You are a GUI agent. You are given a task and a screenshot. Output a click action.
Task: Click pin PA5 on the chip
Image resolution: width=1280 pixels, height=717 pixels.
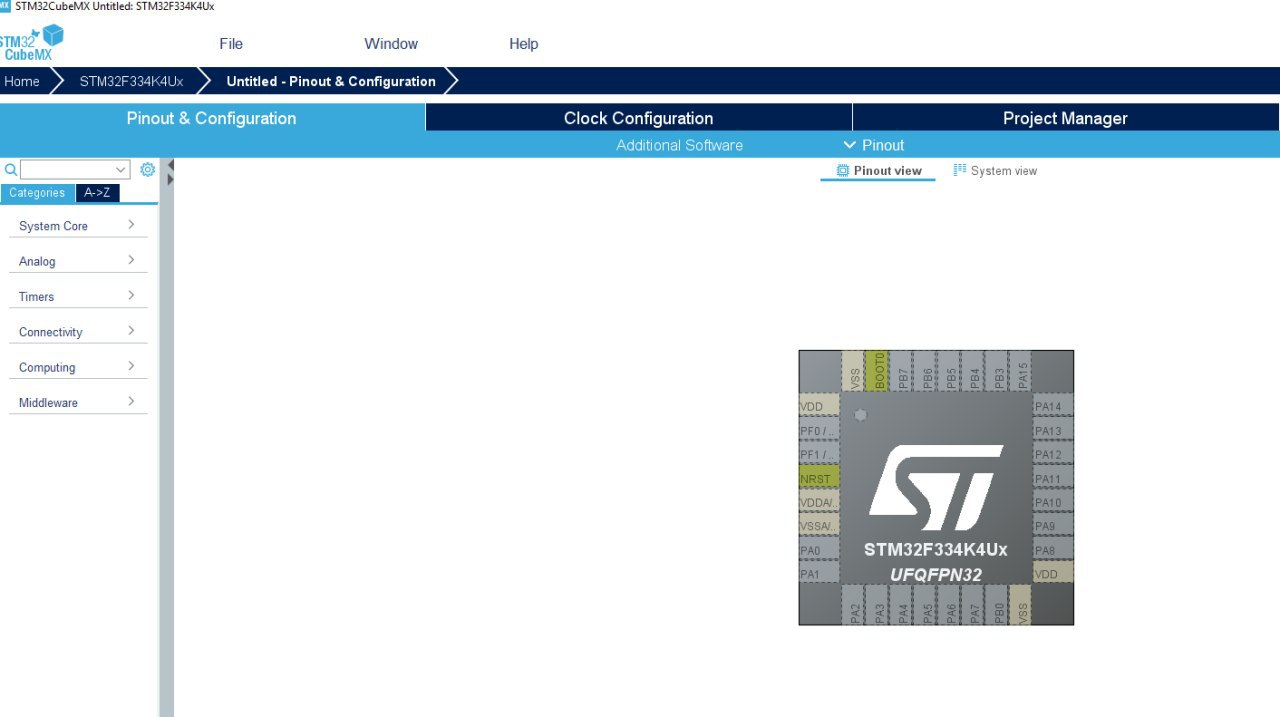926,605
